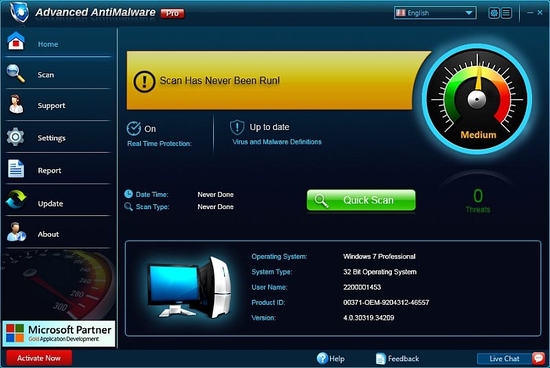
Task: Click the shield logo in the title bar
Action: [x=19, y=12]
